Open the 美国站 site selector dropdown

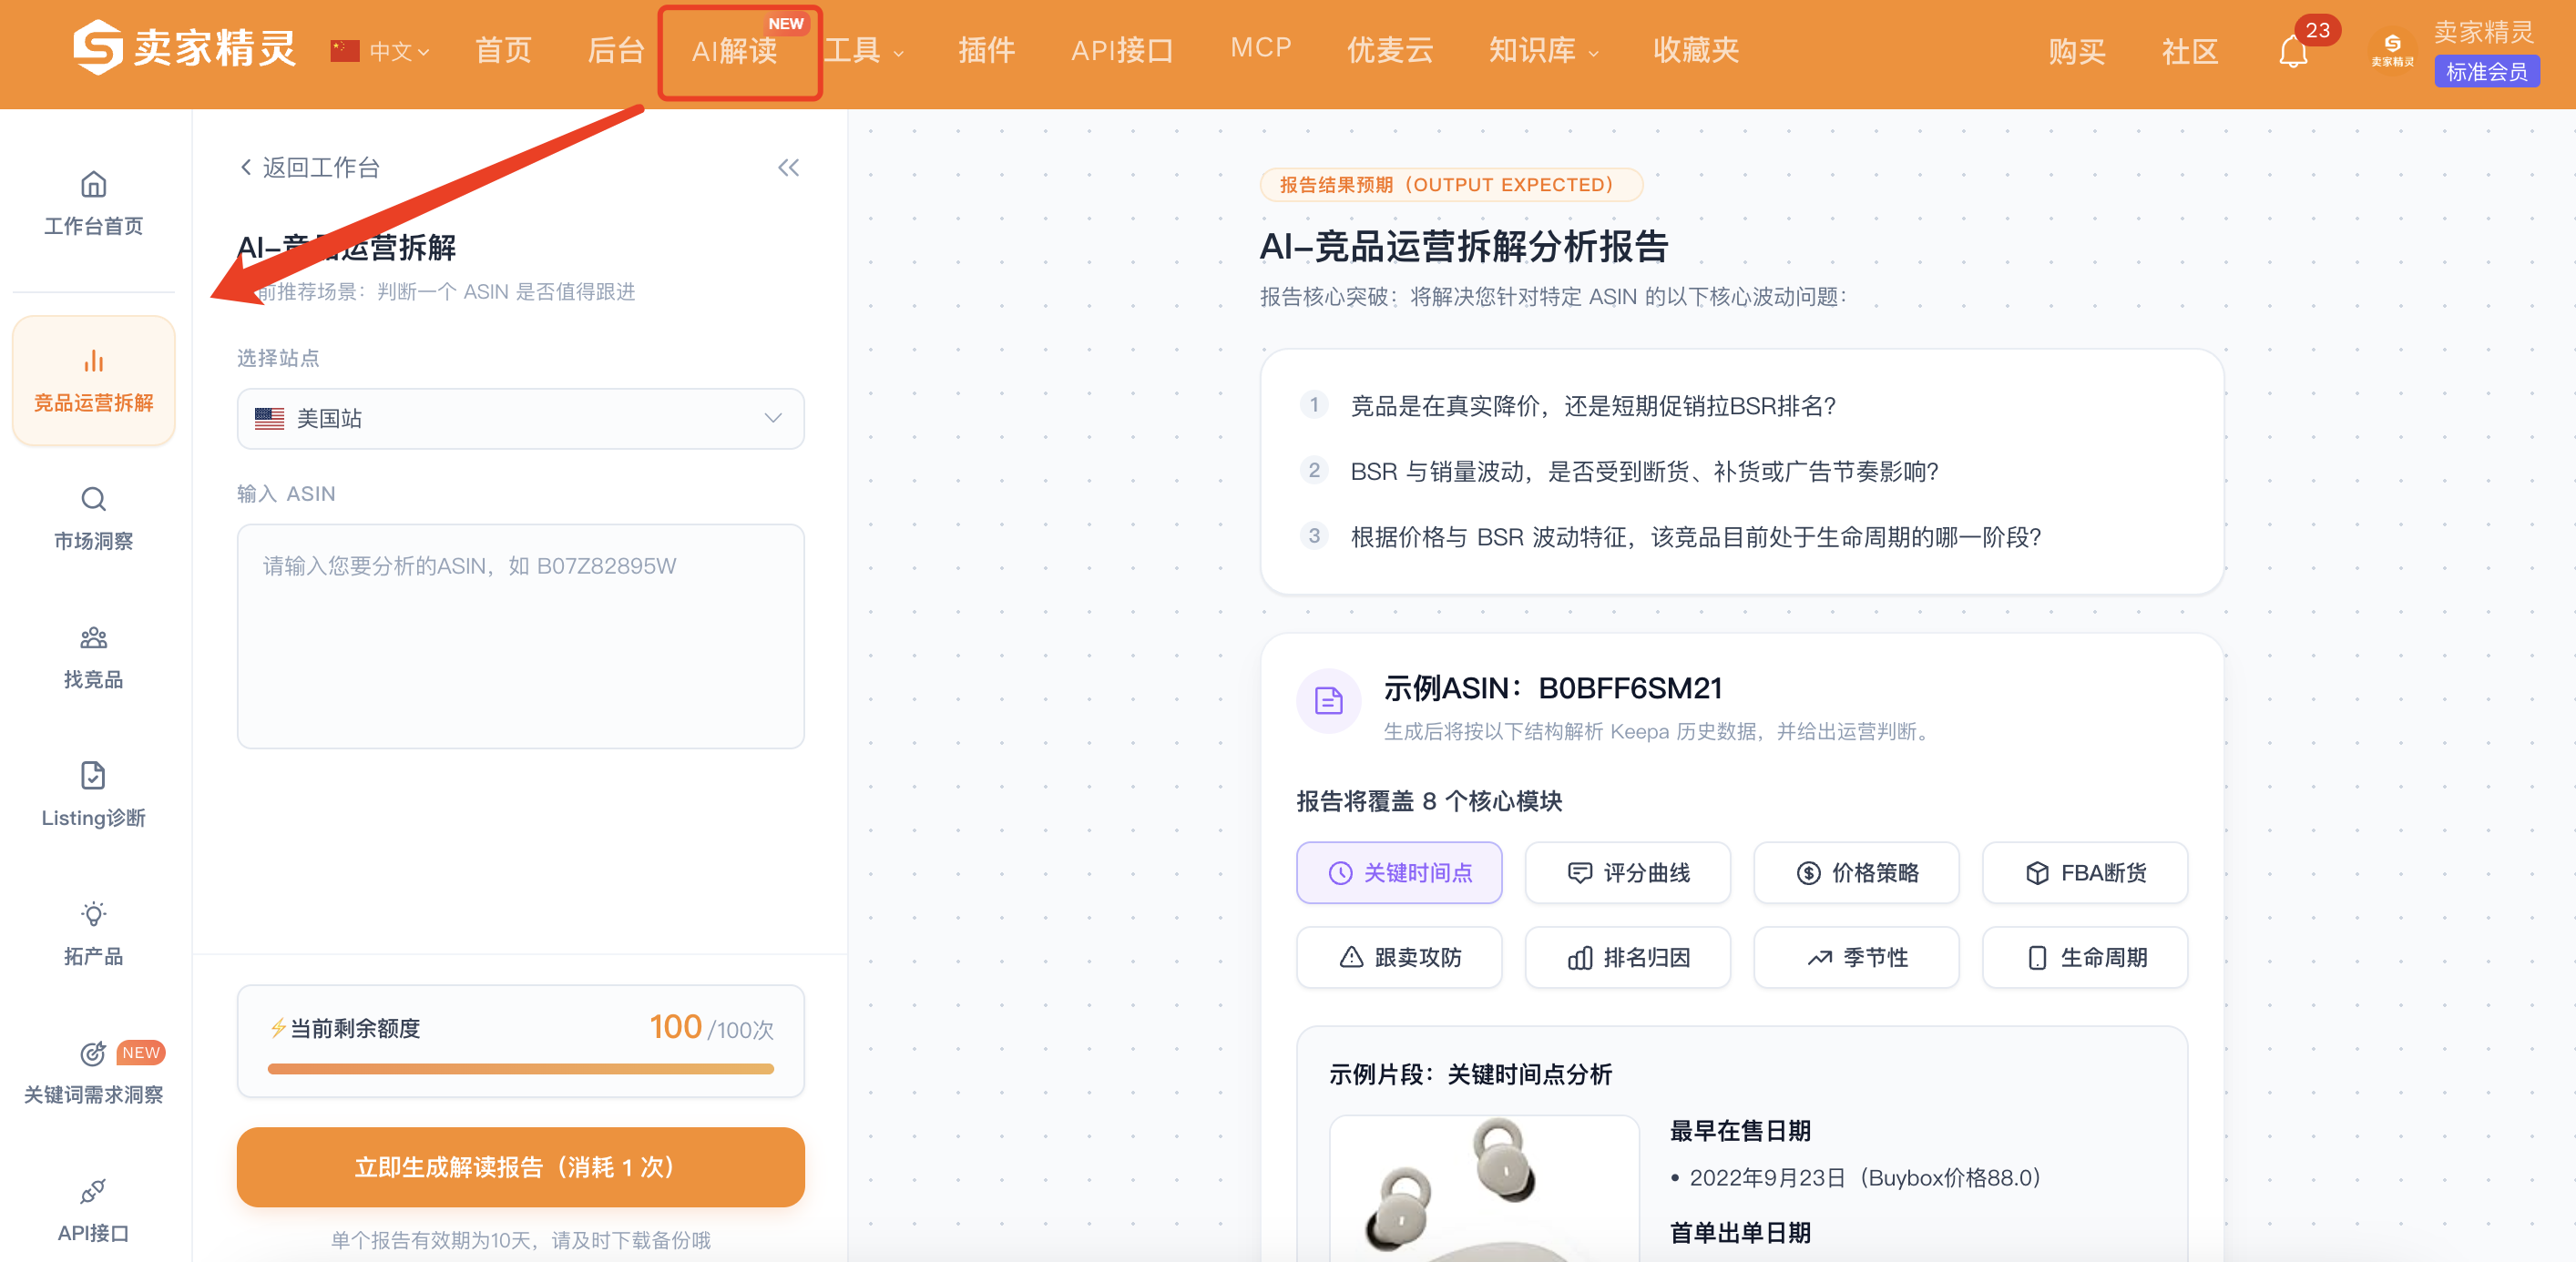point(520,419)
